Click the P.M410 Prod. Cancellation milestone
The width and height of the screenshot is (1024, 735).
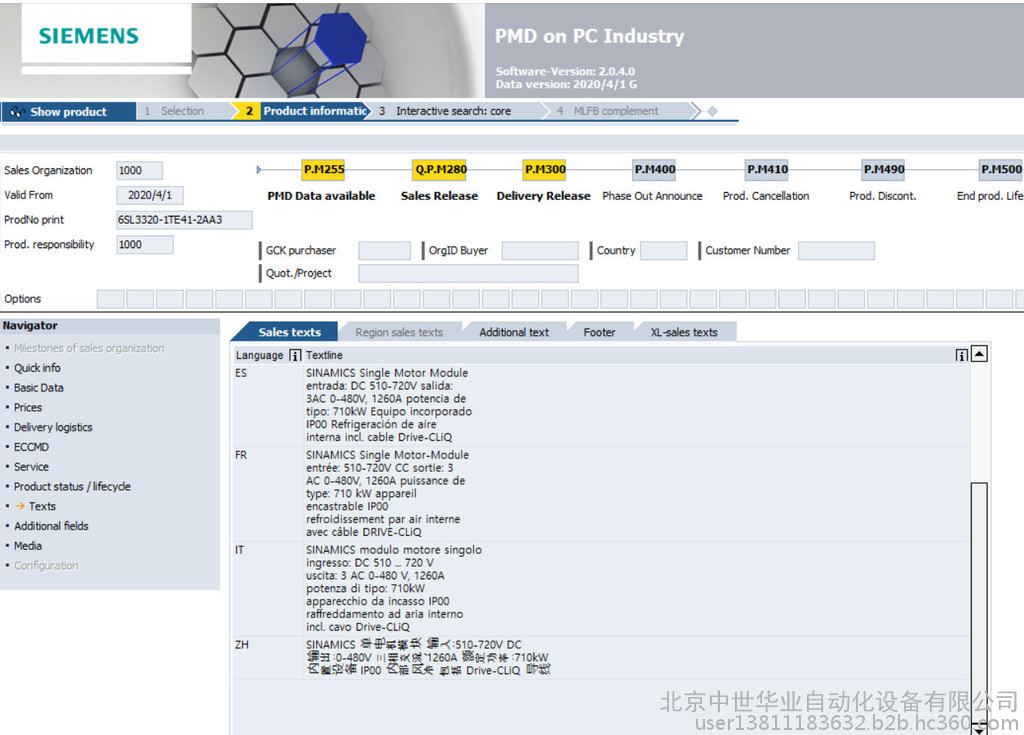coord(767,170)
